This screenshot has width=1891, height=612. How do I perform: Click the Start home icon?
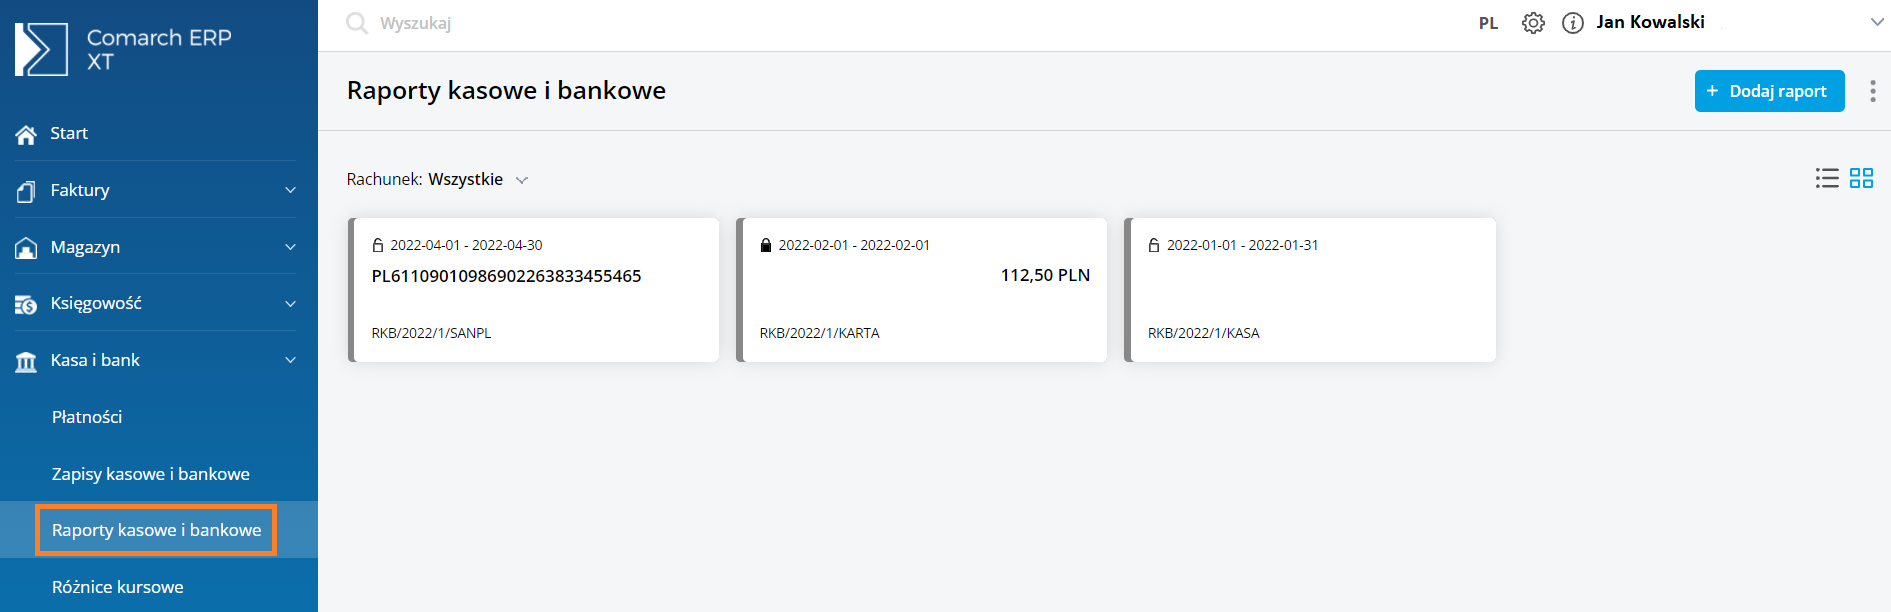pyautogui.click(x=26, y=134)
